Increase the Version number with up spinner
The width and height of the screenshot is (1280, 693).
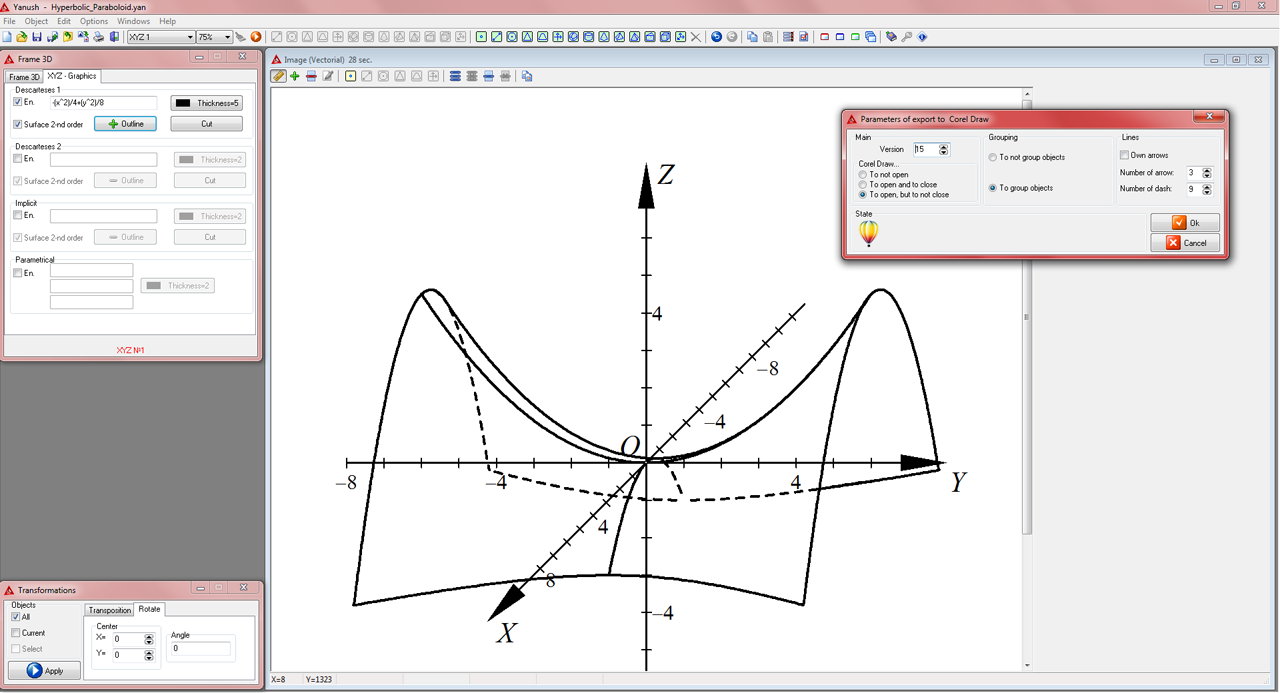coord(944,146)
